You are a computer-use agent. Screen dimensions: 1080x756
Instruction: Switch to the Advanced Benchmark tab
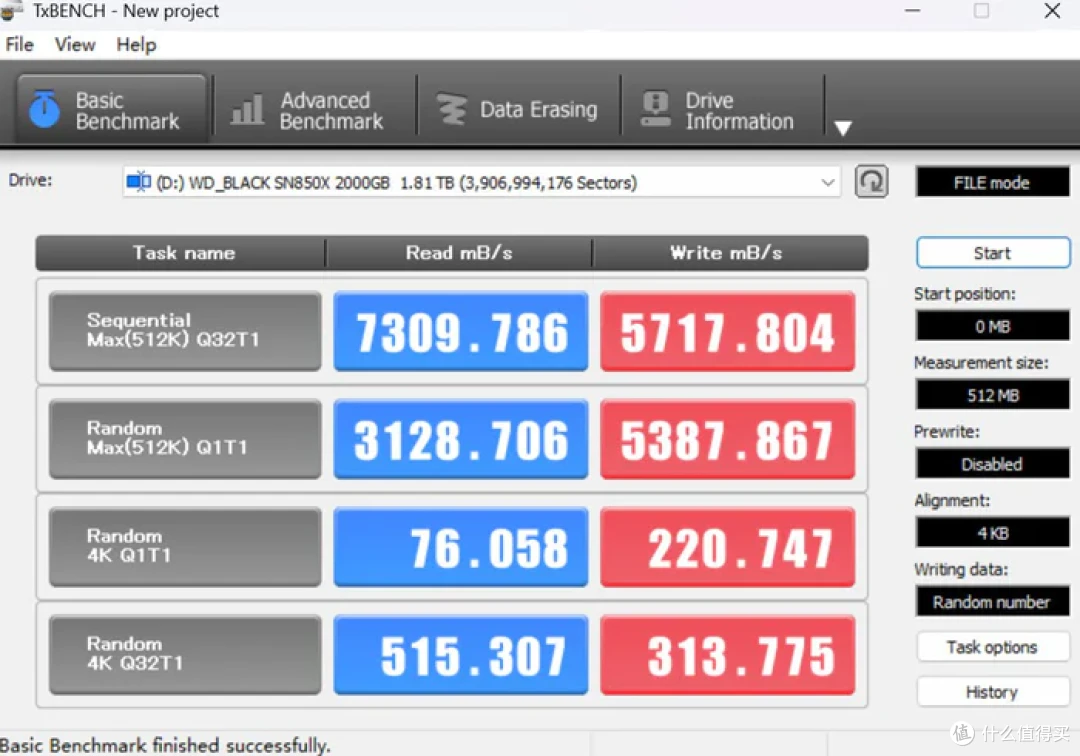coord(315,109)
